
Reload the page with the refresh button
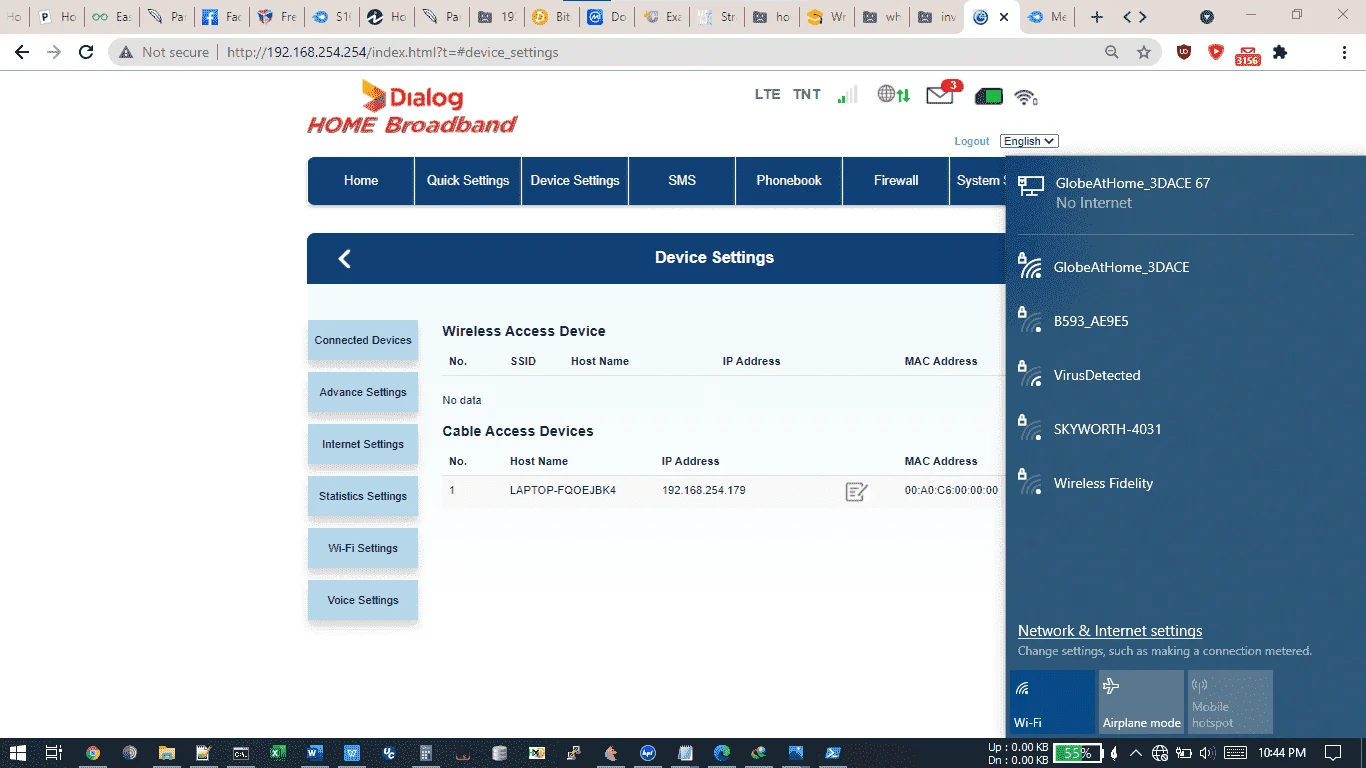tap(86, 52)
